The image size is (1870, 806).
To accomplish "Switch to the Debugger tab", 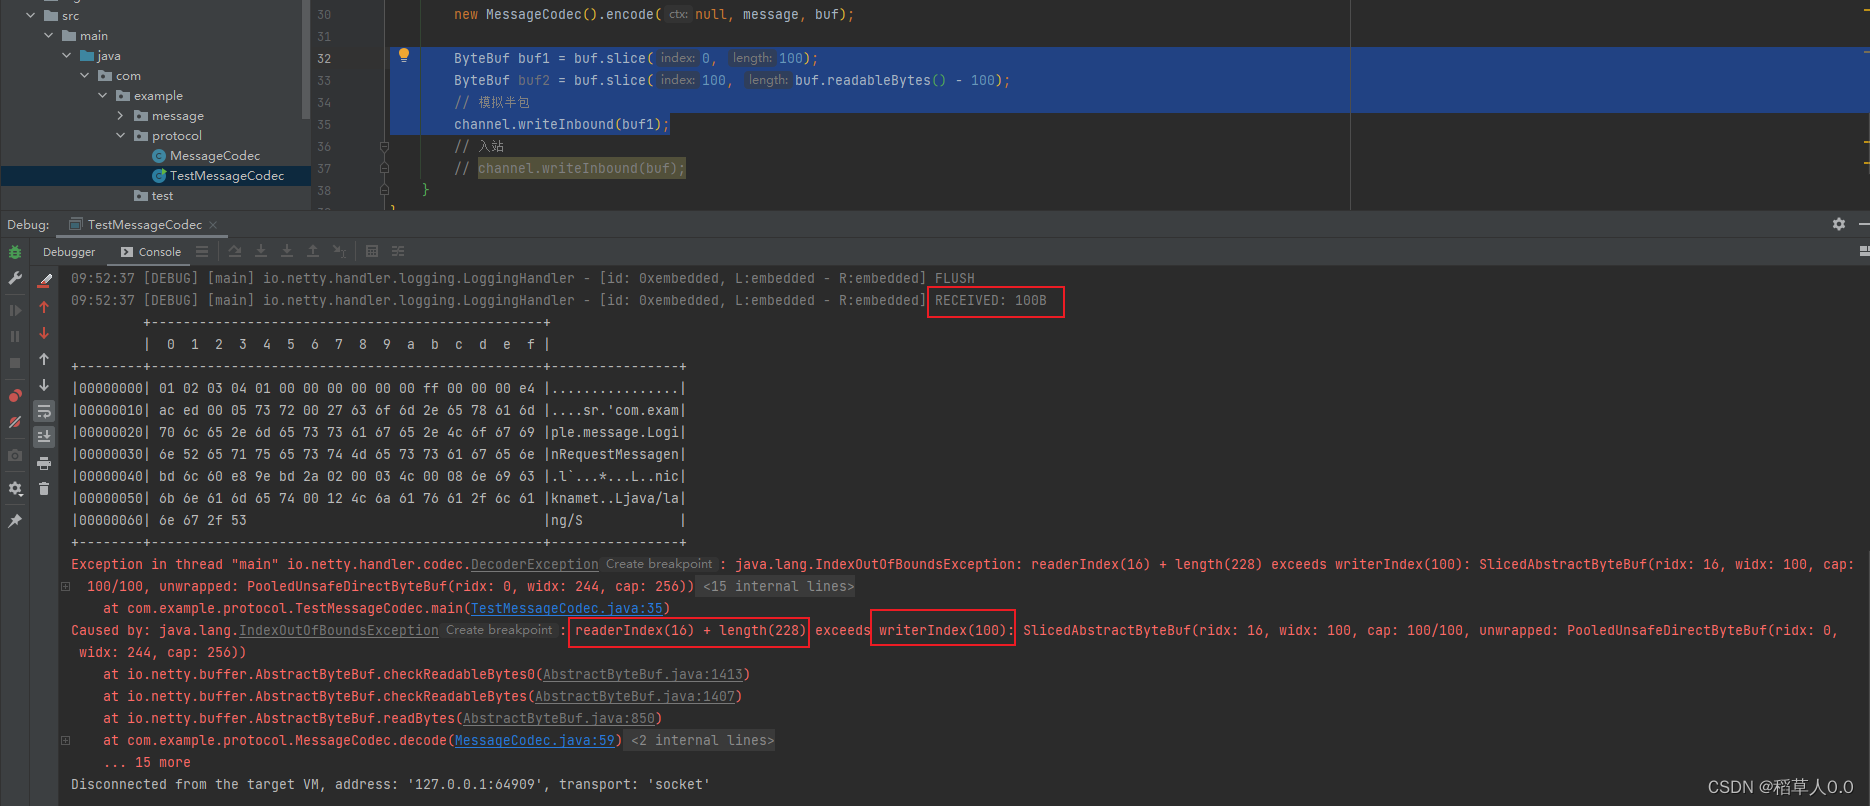I will pos(69,252).
